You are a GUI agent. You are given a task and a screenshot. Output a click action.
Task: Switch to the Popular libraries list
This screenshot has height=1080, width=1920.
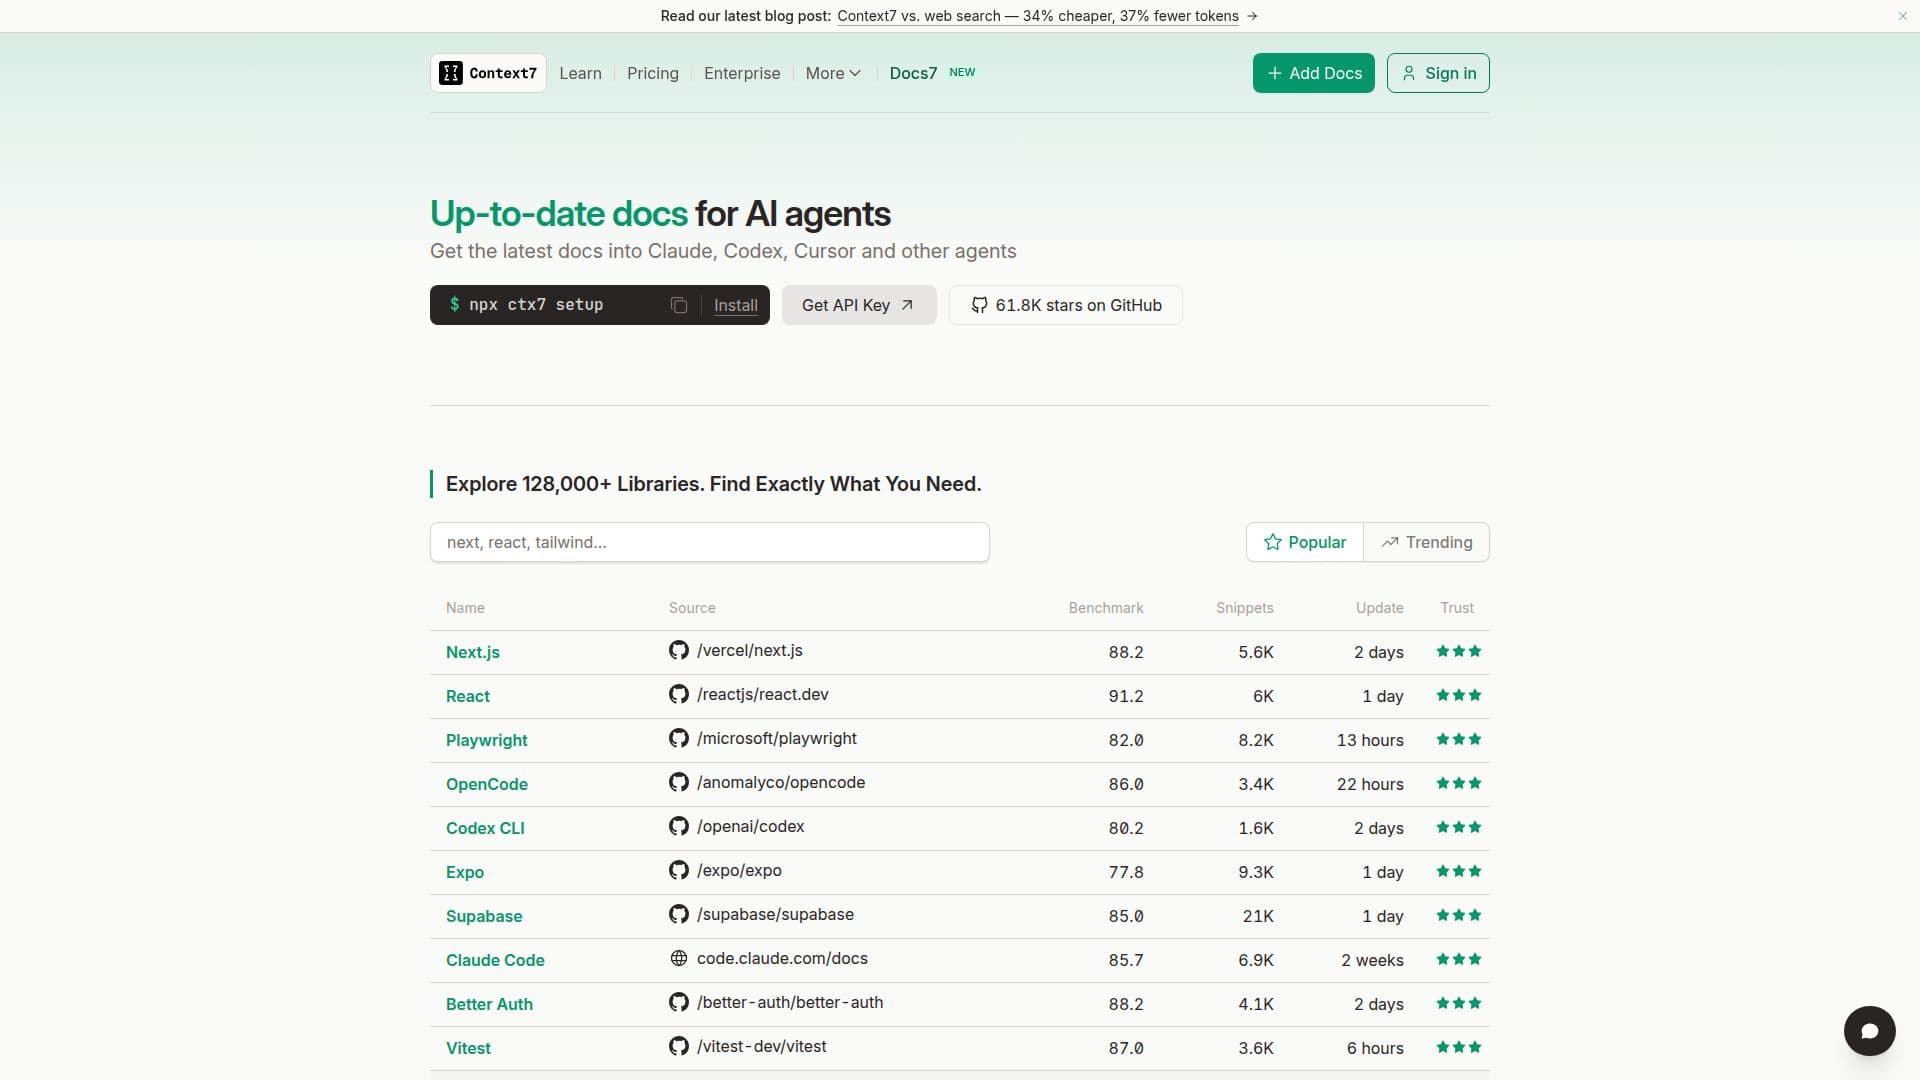pyautogui.click(x=1305, y=542)
